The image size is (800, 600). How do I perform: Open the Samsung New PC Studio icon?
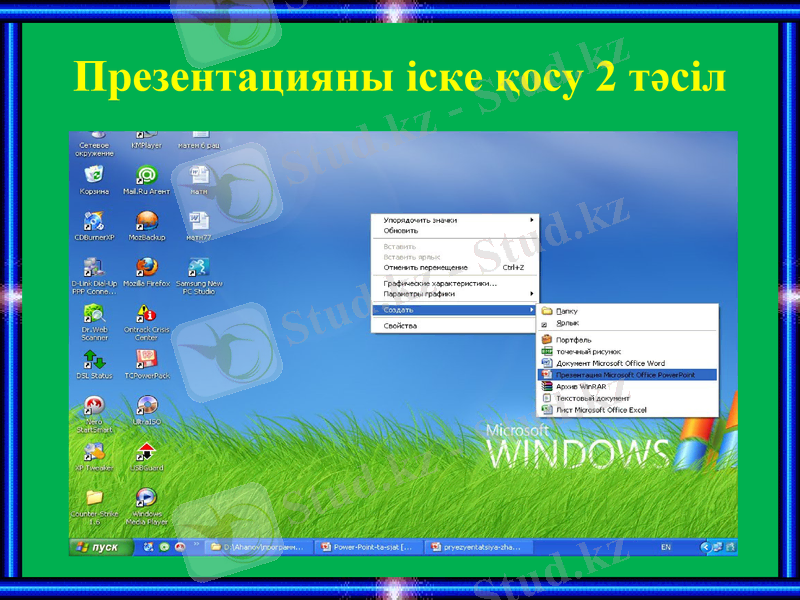point(198,268)
